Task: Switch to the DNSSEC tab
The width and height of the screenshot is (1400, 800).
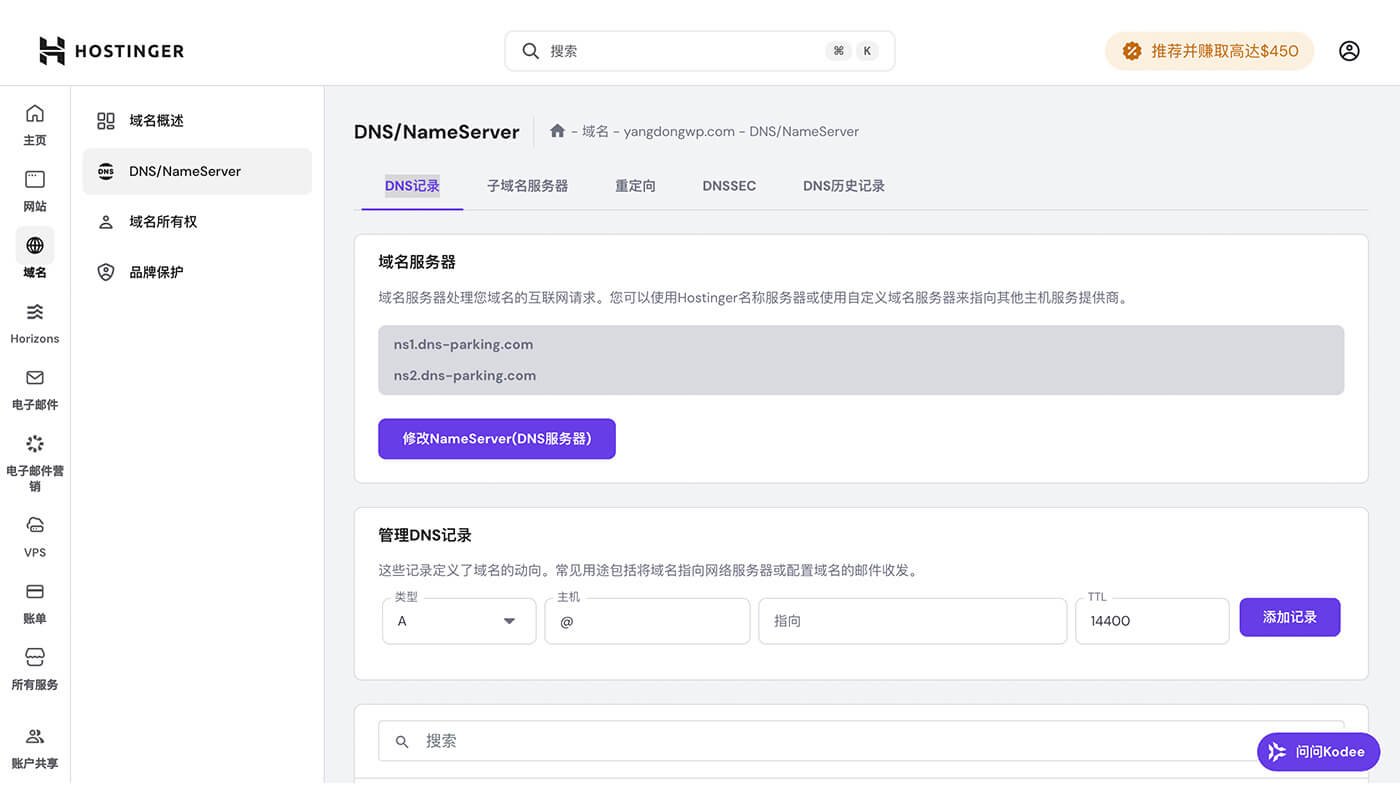Action: coord(728,185)
